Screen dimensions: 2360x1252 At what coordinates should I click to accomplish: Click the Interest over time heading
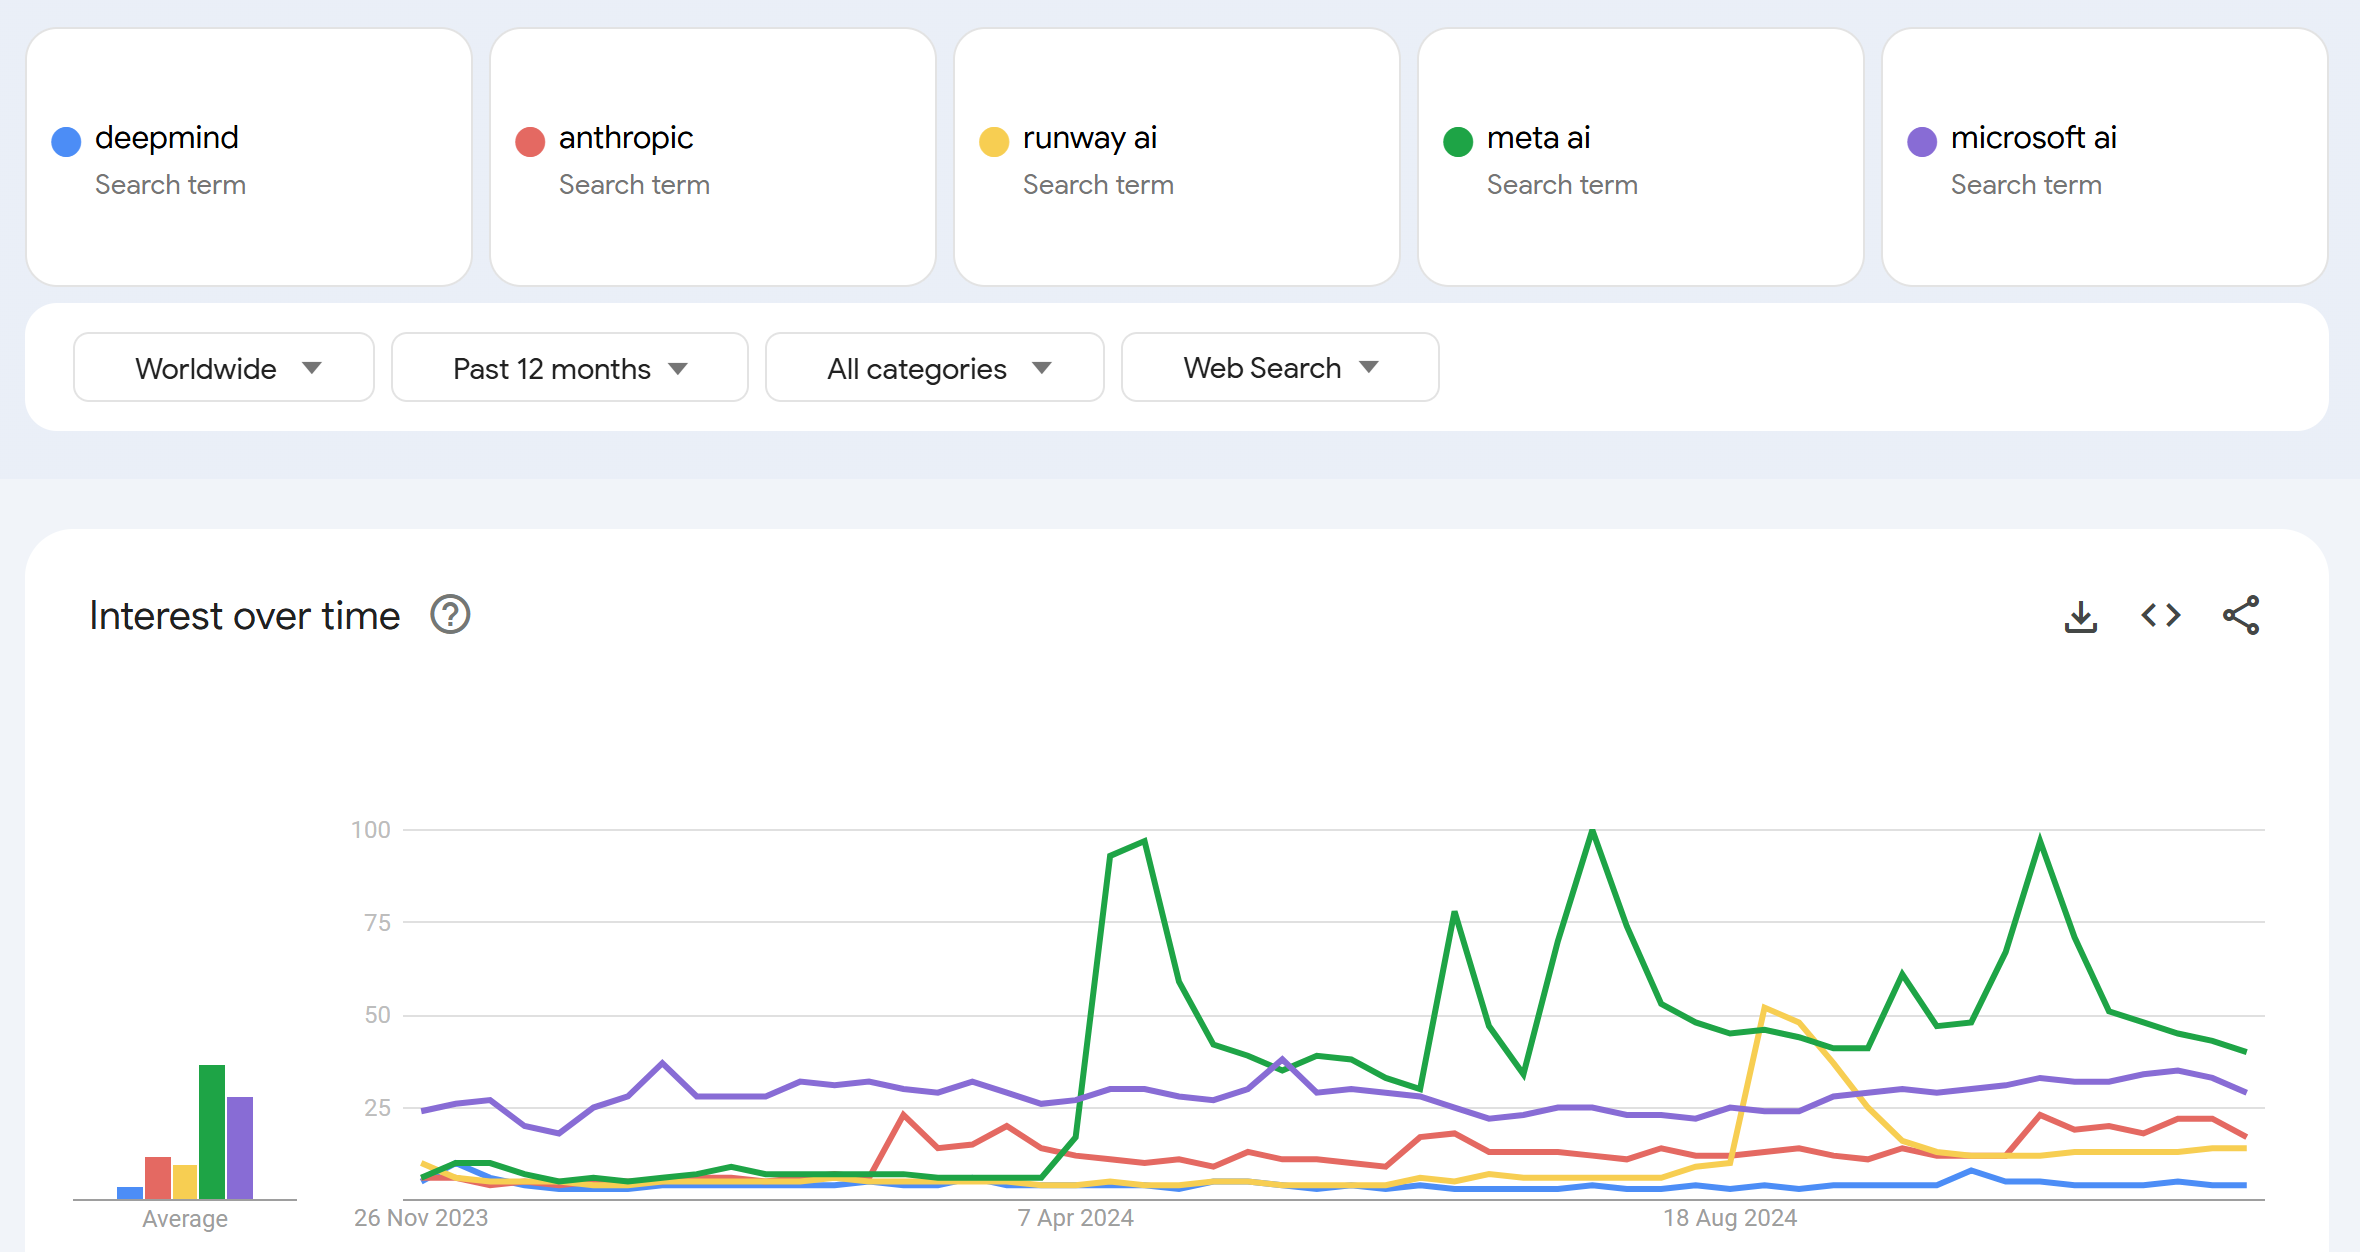[x=245, y=616]
